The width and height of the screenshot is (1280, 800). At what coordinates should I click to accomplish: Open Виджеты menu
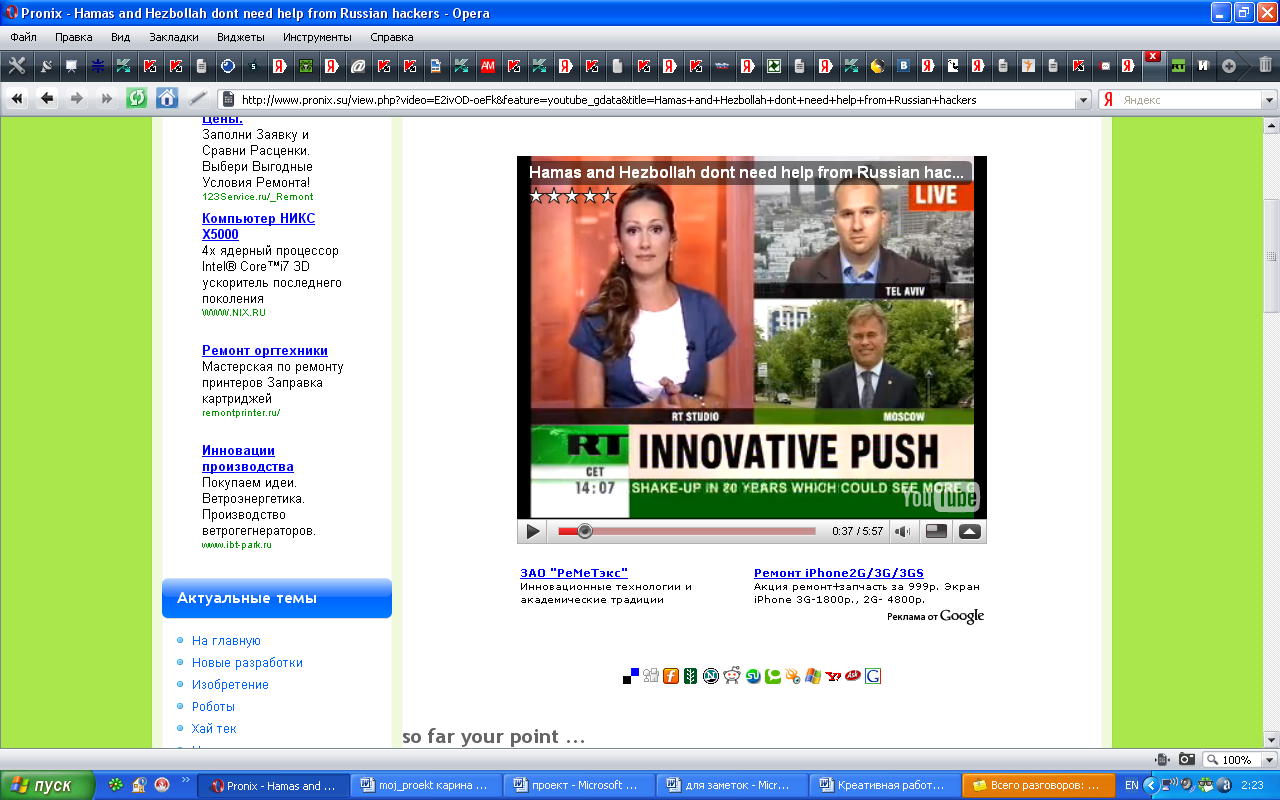pos(241,37)
